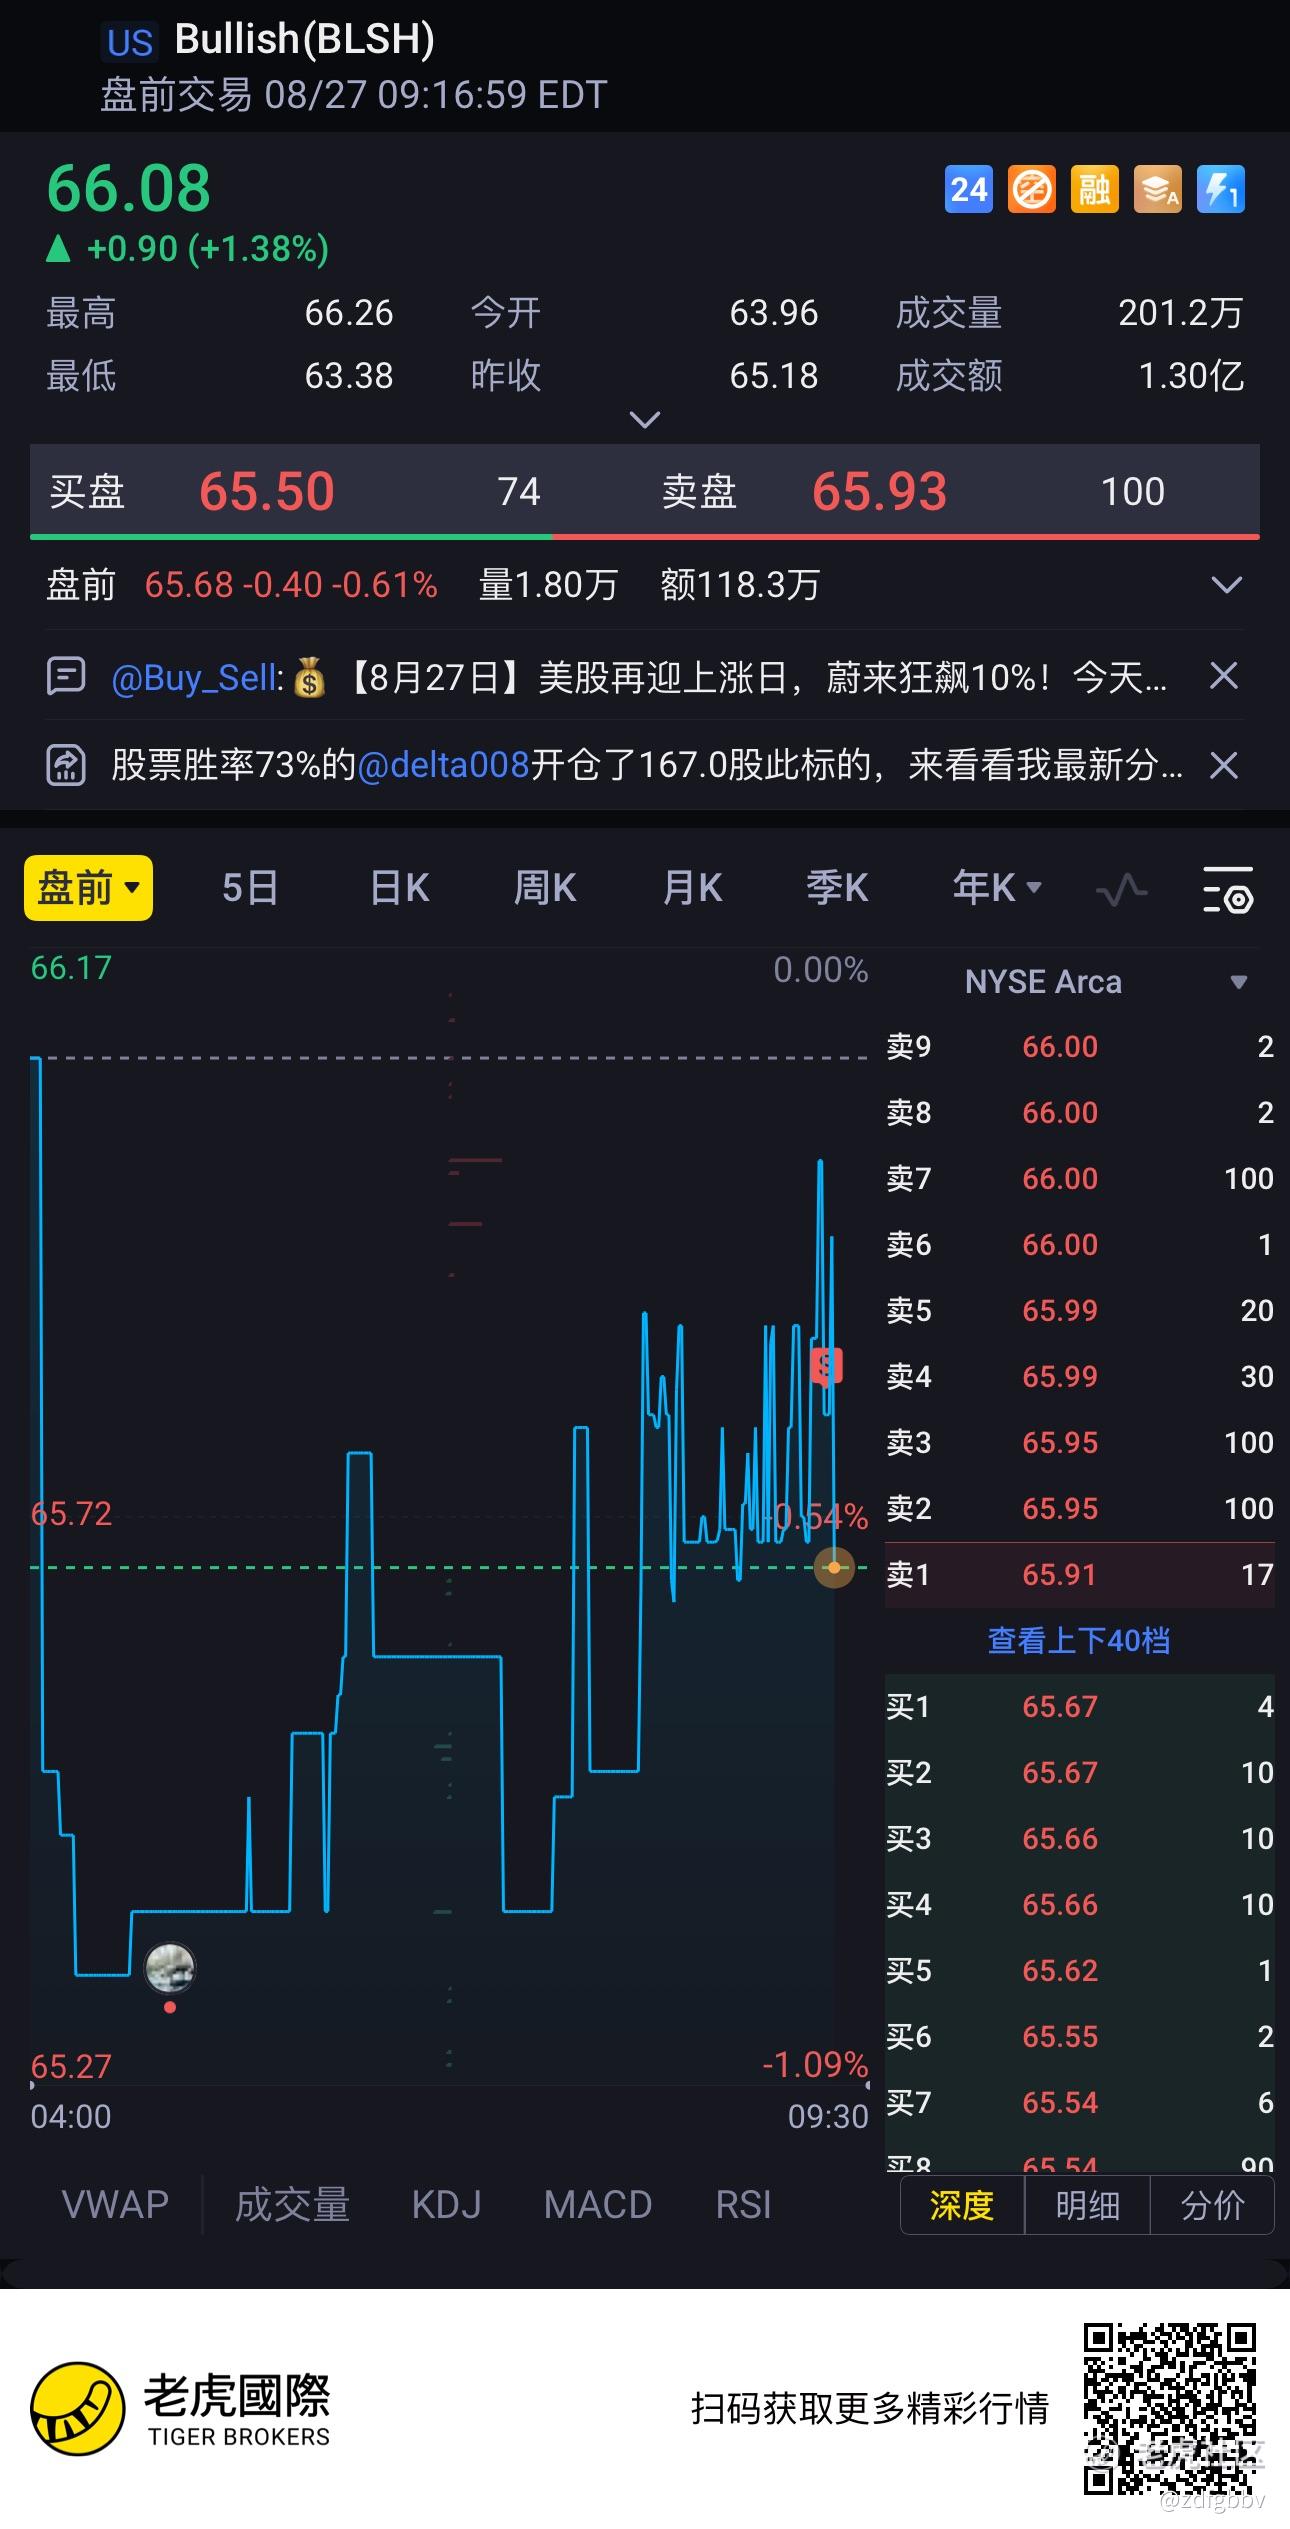Screen dimensions: 1290x2529
Task: Open the chart indicator wave icon
Action: coord(1121,888)
